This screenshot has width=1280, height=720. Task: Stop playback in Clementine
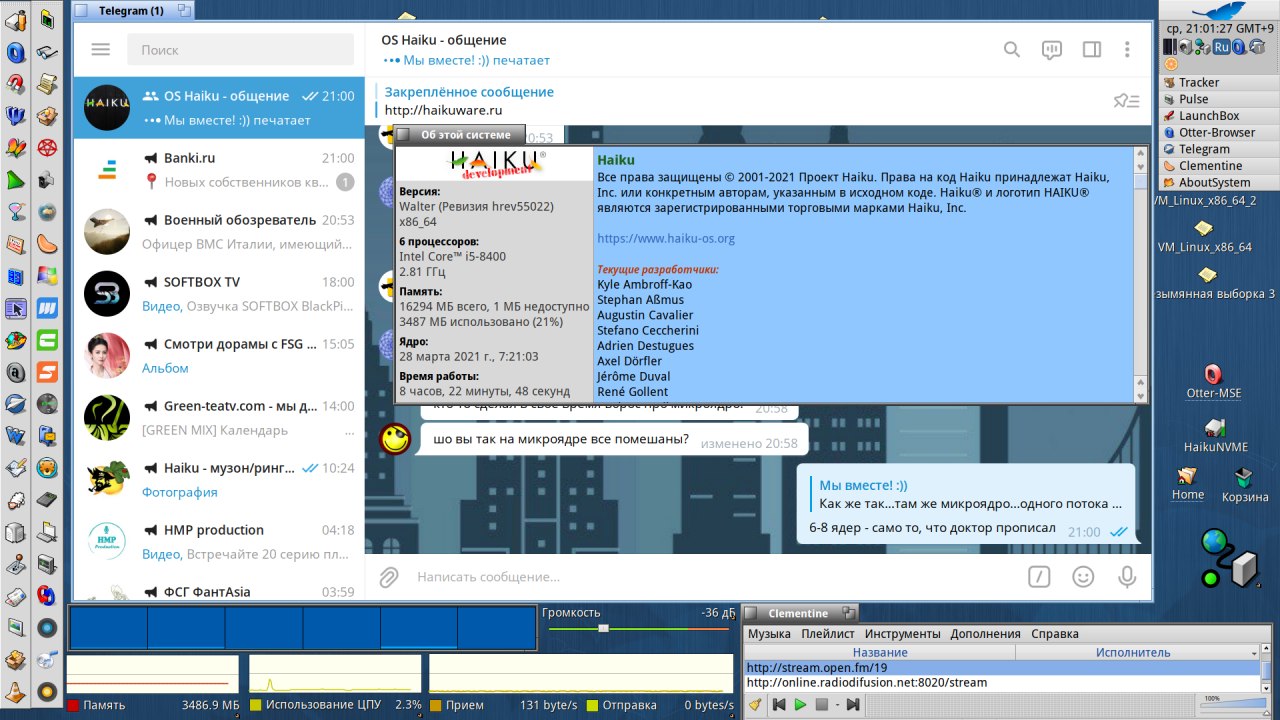pyautogui.click(x=822, y=705)
